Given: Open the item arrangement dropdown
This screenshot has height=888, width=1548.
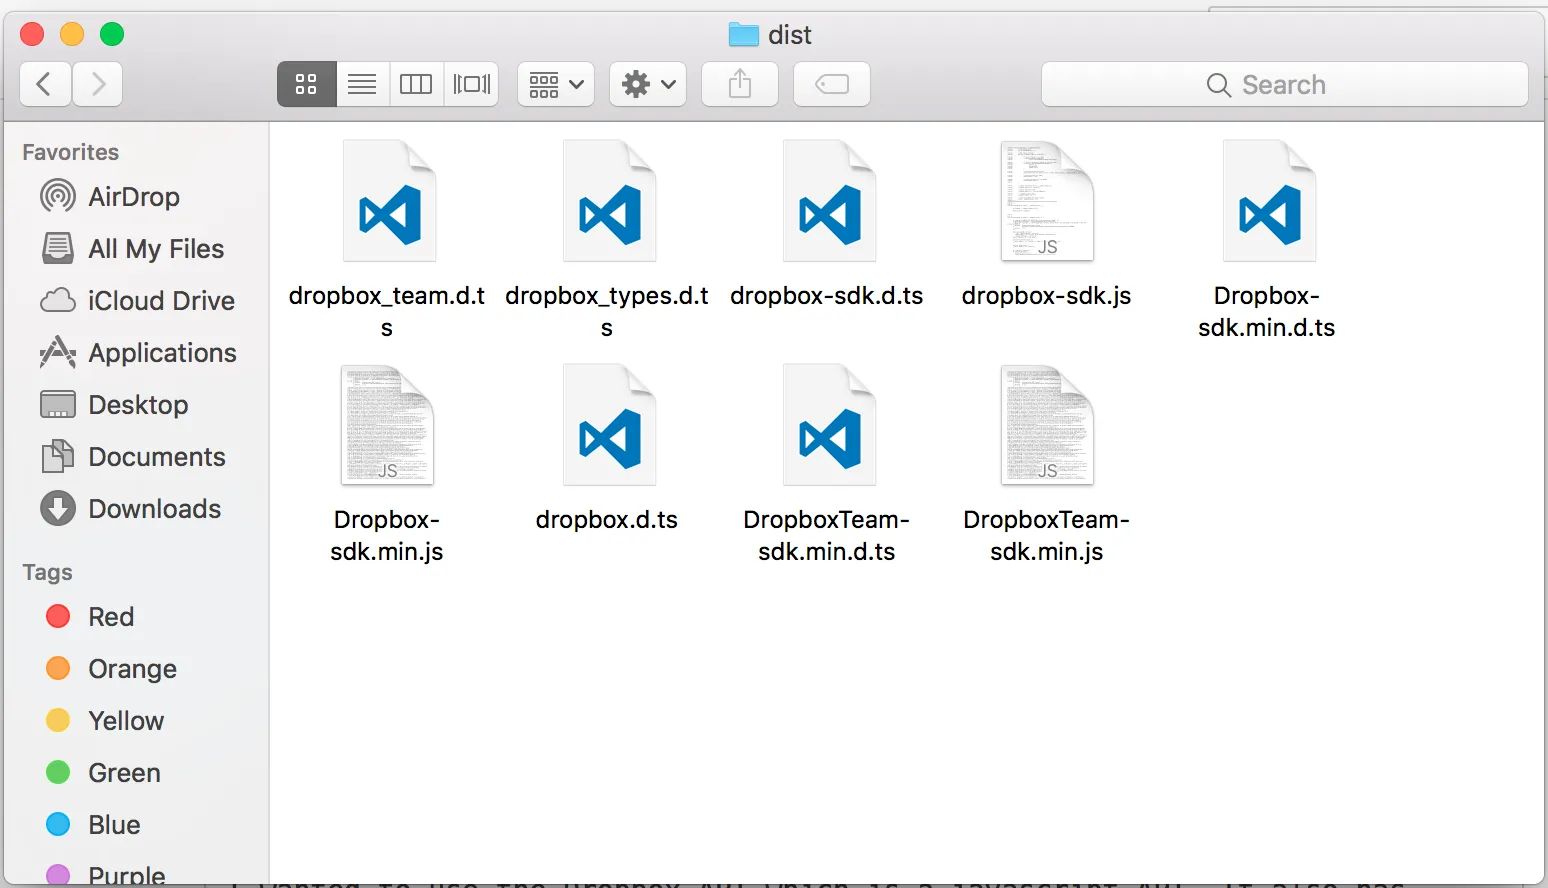Looking at the screenshot, I should click(x=556, y=84).
